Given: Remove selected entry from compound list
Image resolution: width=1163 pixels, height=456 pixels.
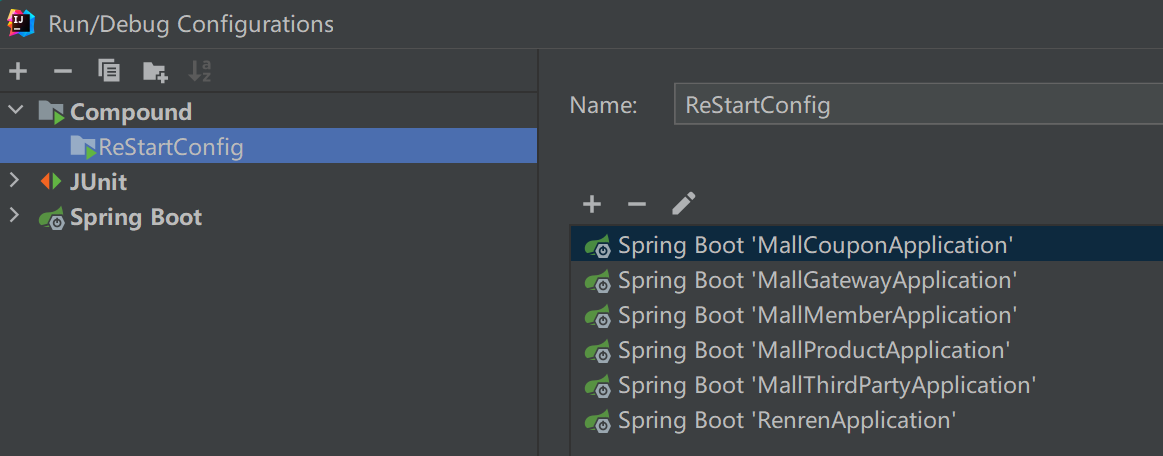Looking at the screenshot, I should coord(637,205).
